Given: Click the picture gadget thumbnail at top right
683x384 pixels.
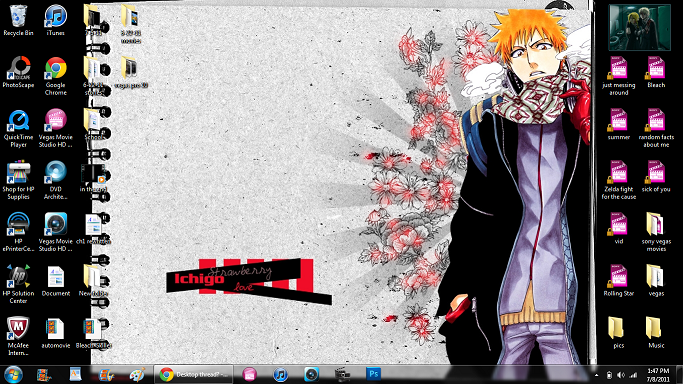Looking at the screenshot, I should pos(639,27).
